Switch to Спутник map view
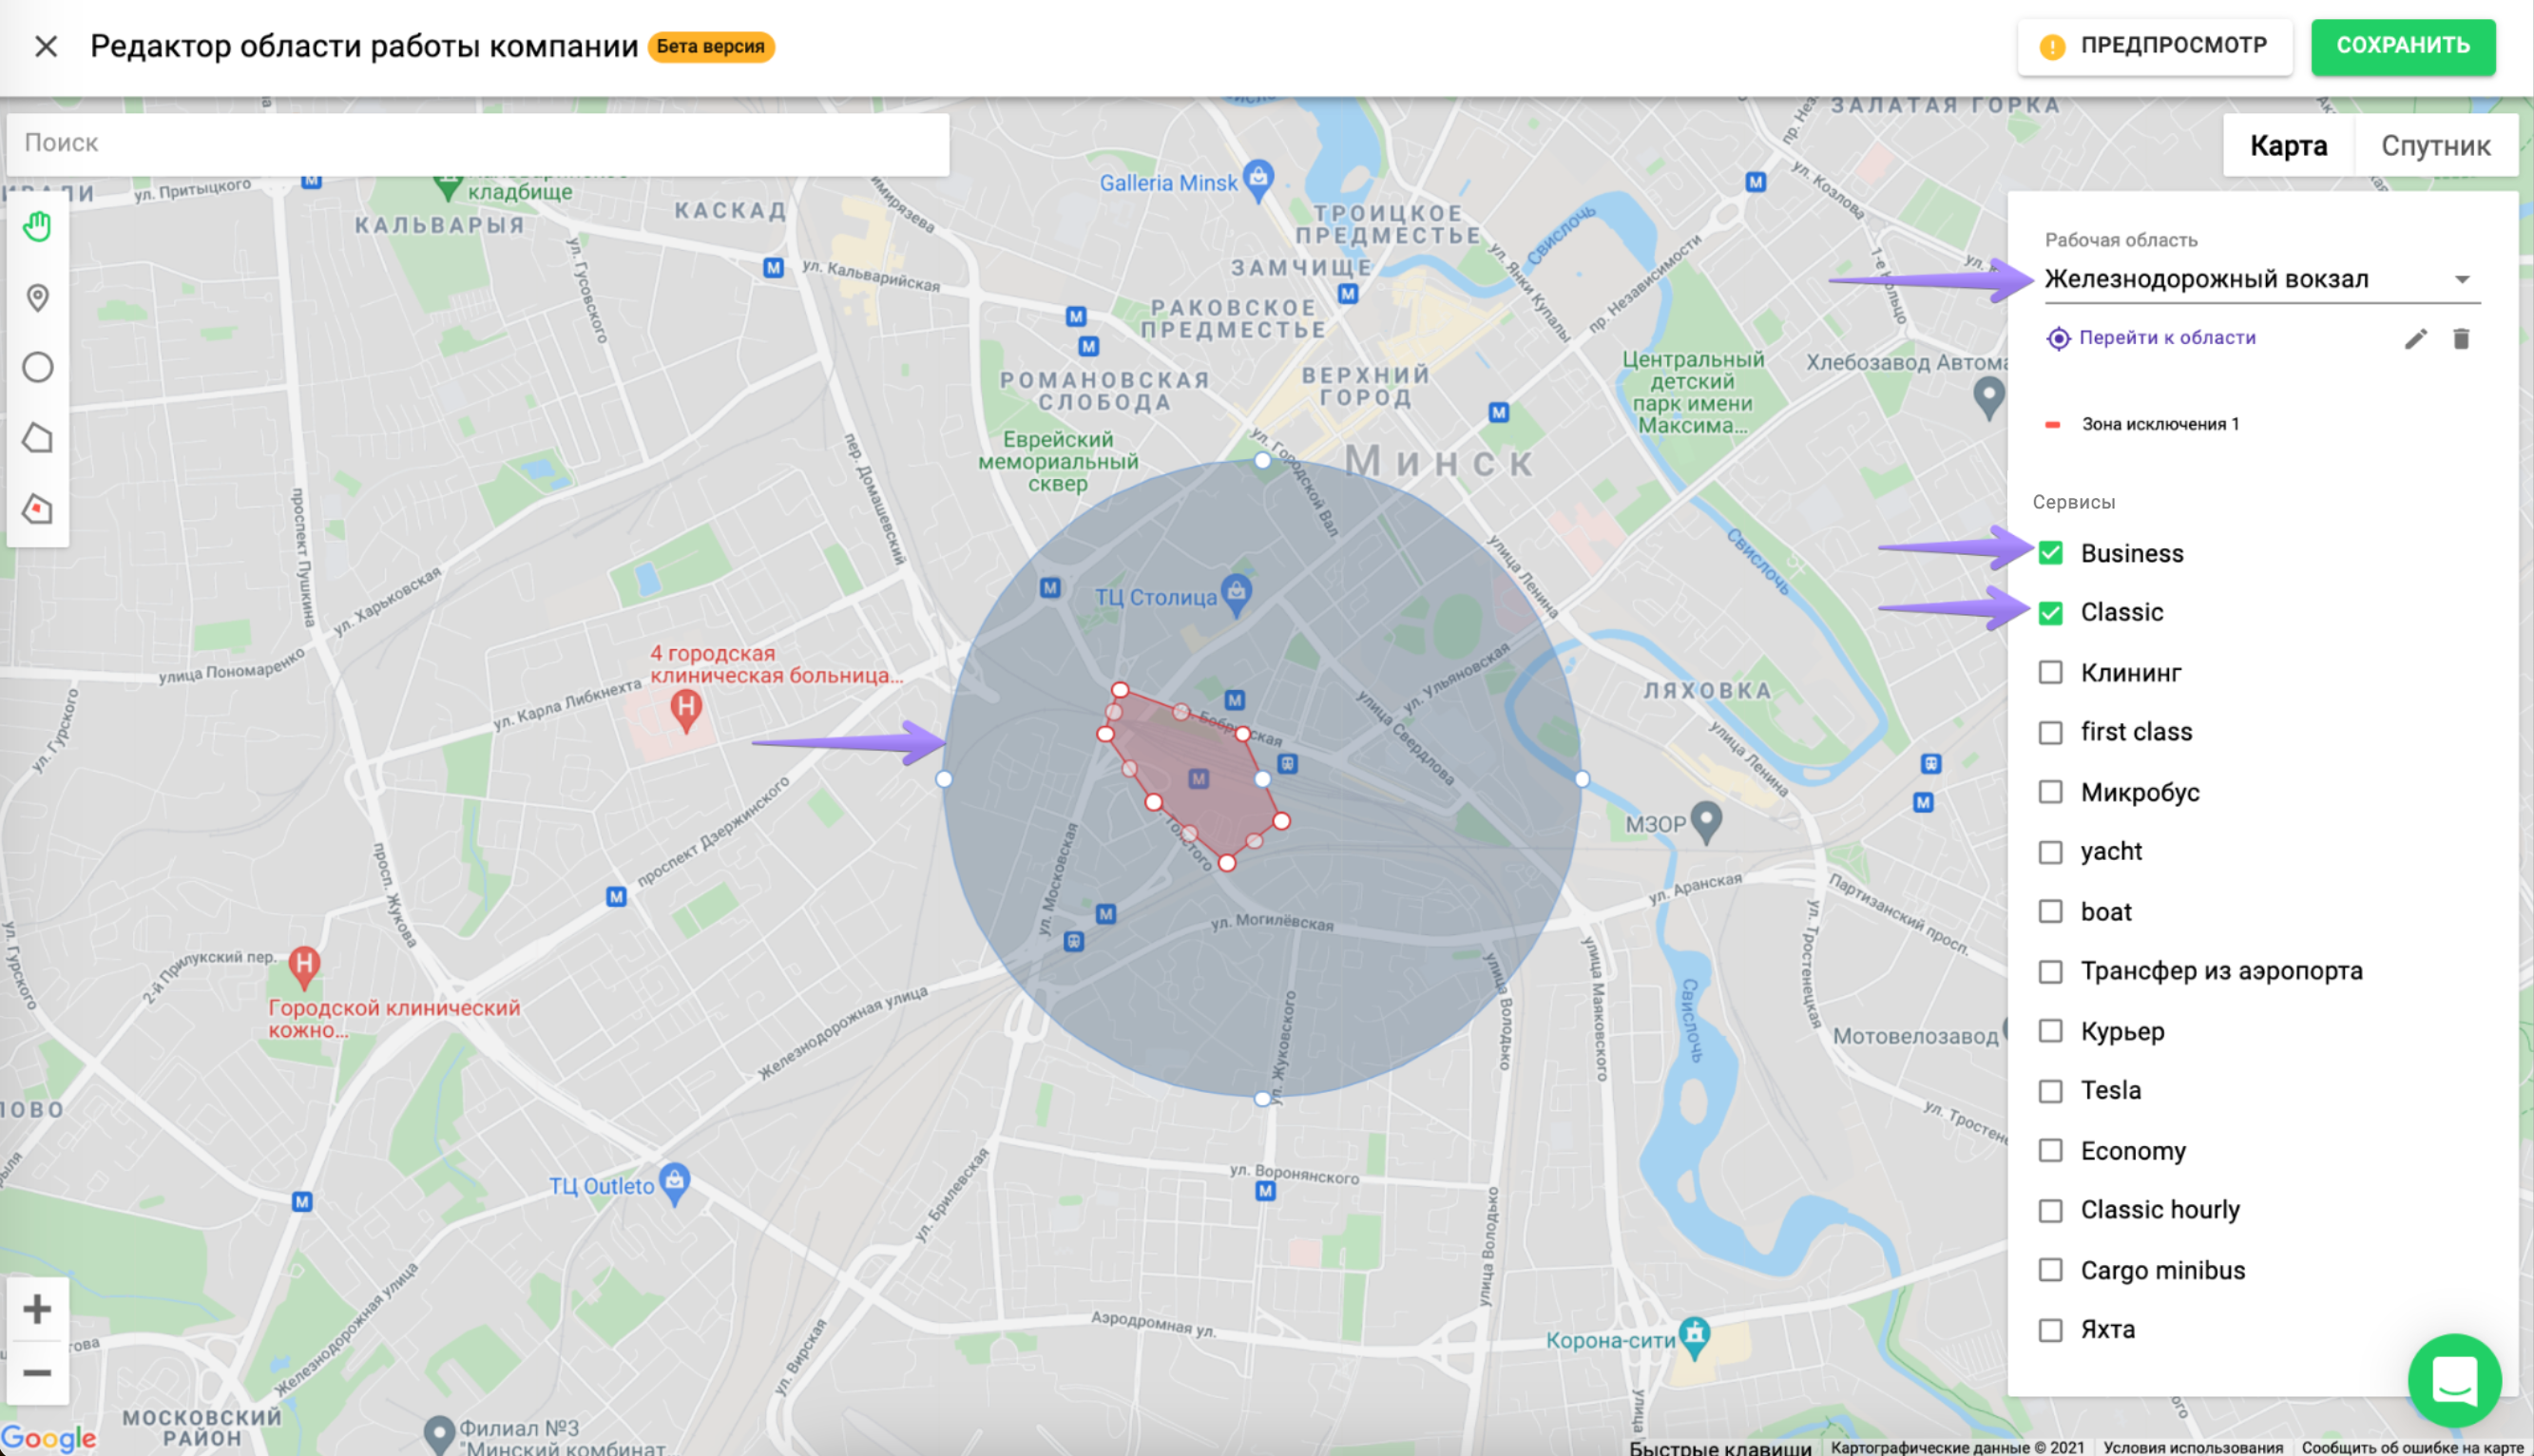This screenshot has height=1456, width=2534. [2435, 146]
